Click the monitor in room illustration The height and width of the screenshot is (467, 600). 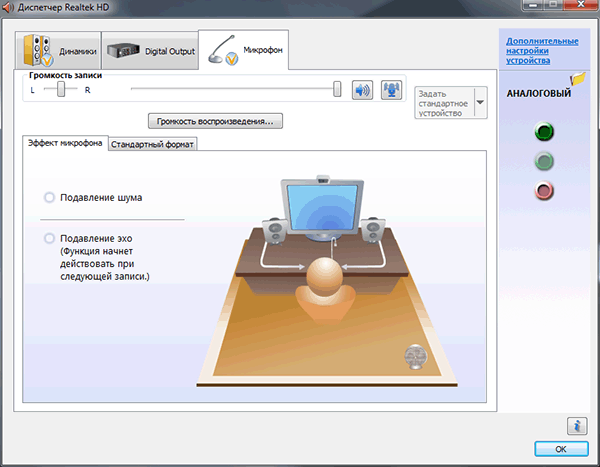(x=322, y=209)
